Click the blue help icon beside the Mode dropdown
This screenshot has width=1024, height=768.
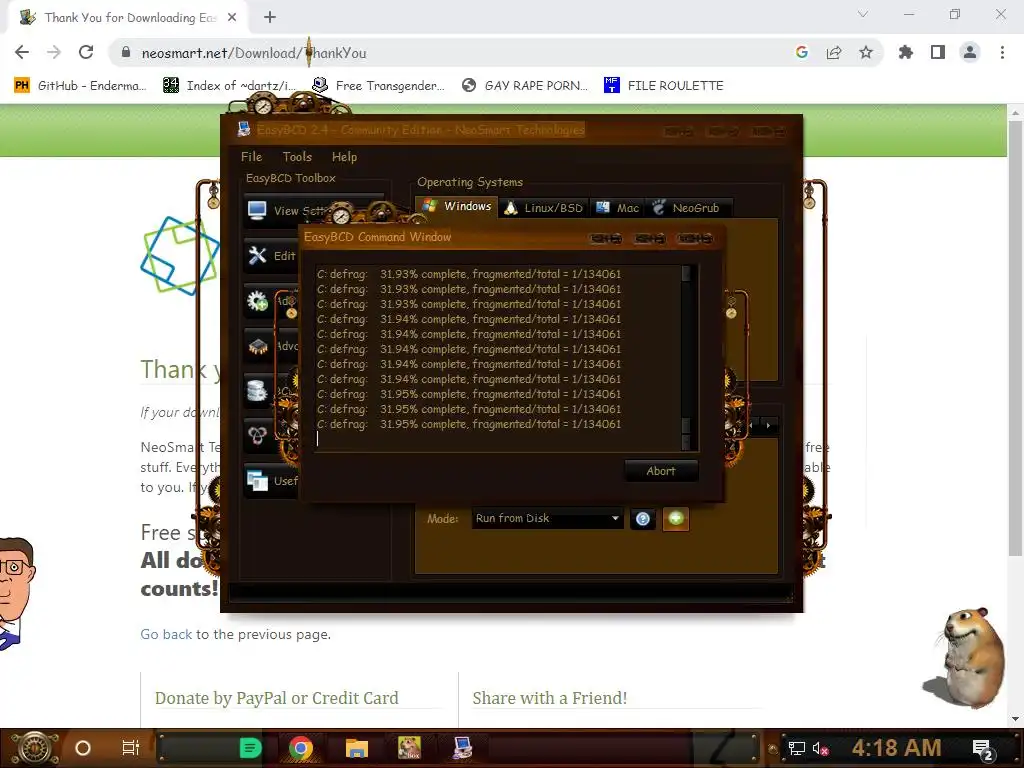pyautogui.click(x=643, y=519)
